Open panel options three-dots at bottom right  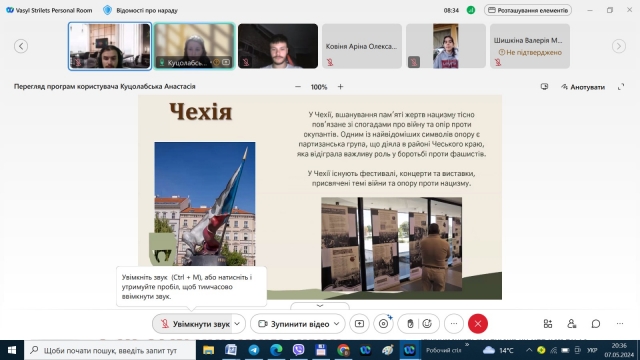(x=620, y=324)
